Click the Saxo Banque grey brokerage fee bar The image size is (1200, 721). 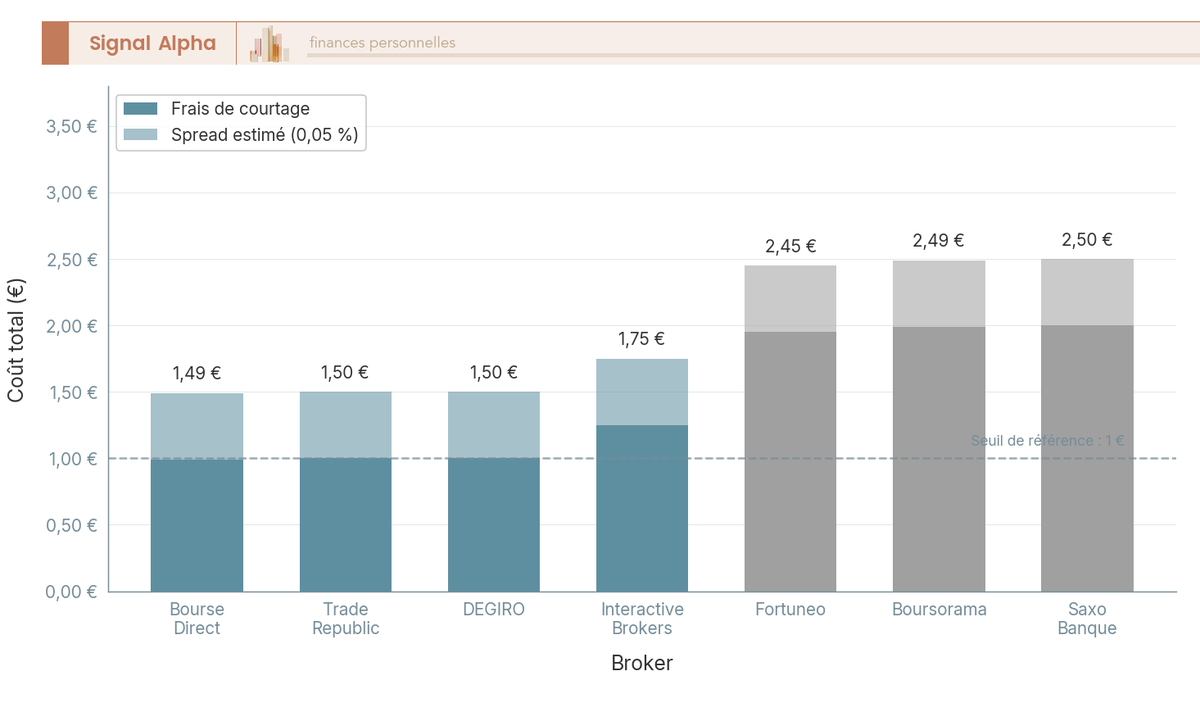[1087, 458]
